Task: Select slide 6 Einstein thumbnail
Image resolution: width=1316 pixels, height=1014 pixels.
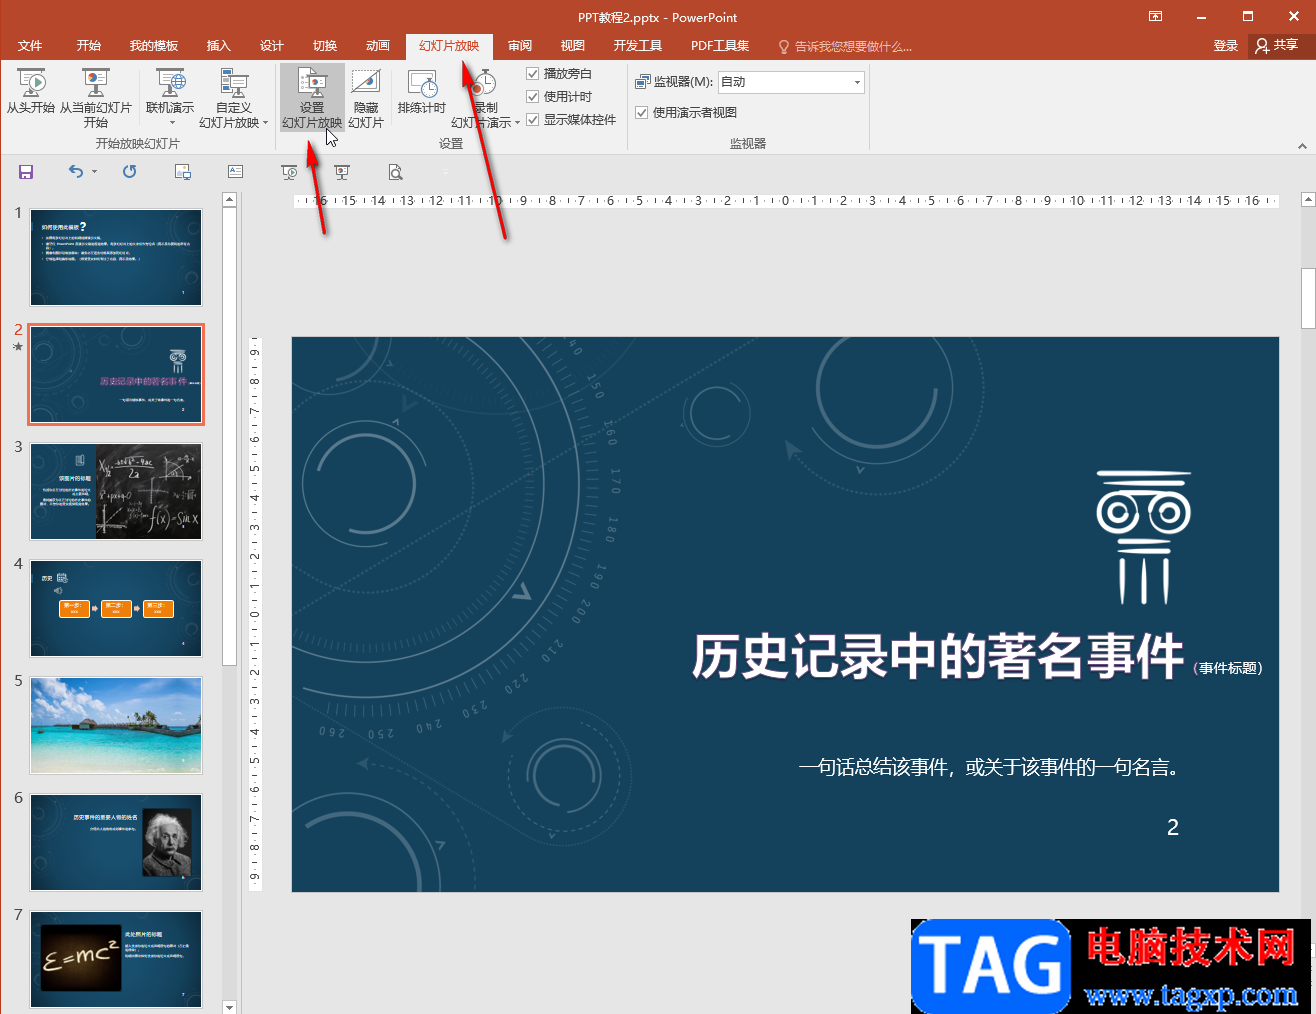Action: [116, 842]
